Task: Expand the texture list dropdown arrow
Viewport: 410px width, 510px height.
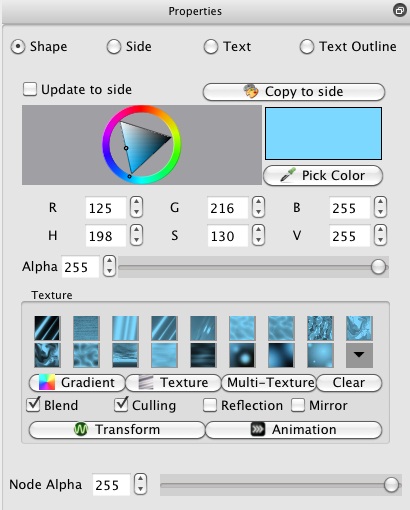Action: 359,355
